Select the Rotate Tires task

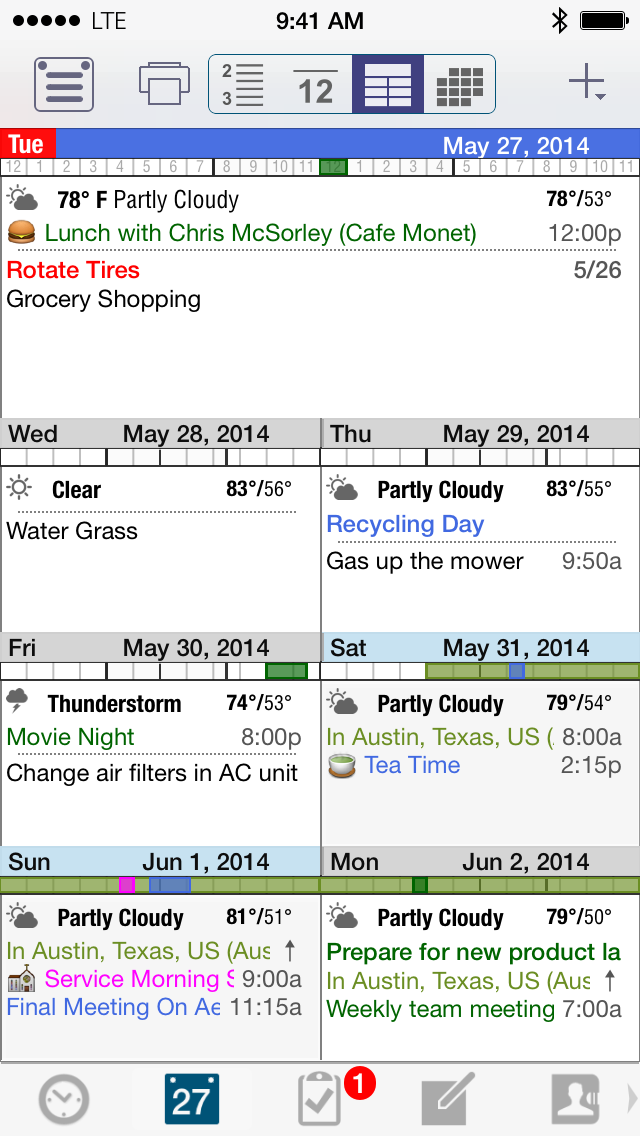(x=73, y=270)
